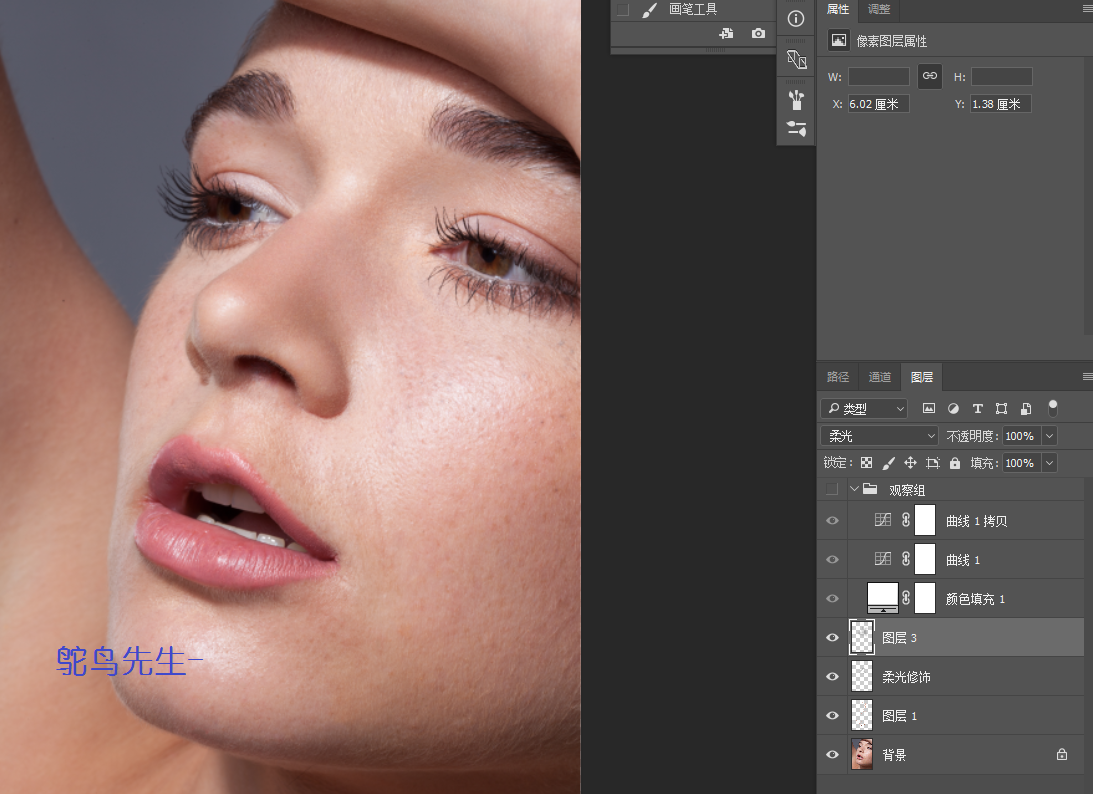Image resolution: width=1093 pixels, height=794 pixels.
Task: Filter layers by text layer type
Action: (977, 409)
